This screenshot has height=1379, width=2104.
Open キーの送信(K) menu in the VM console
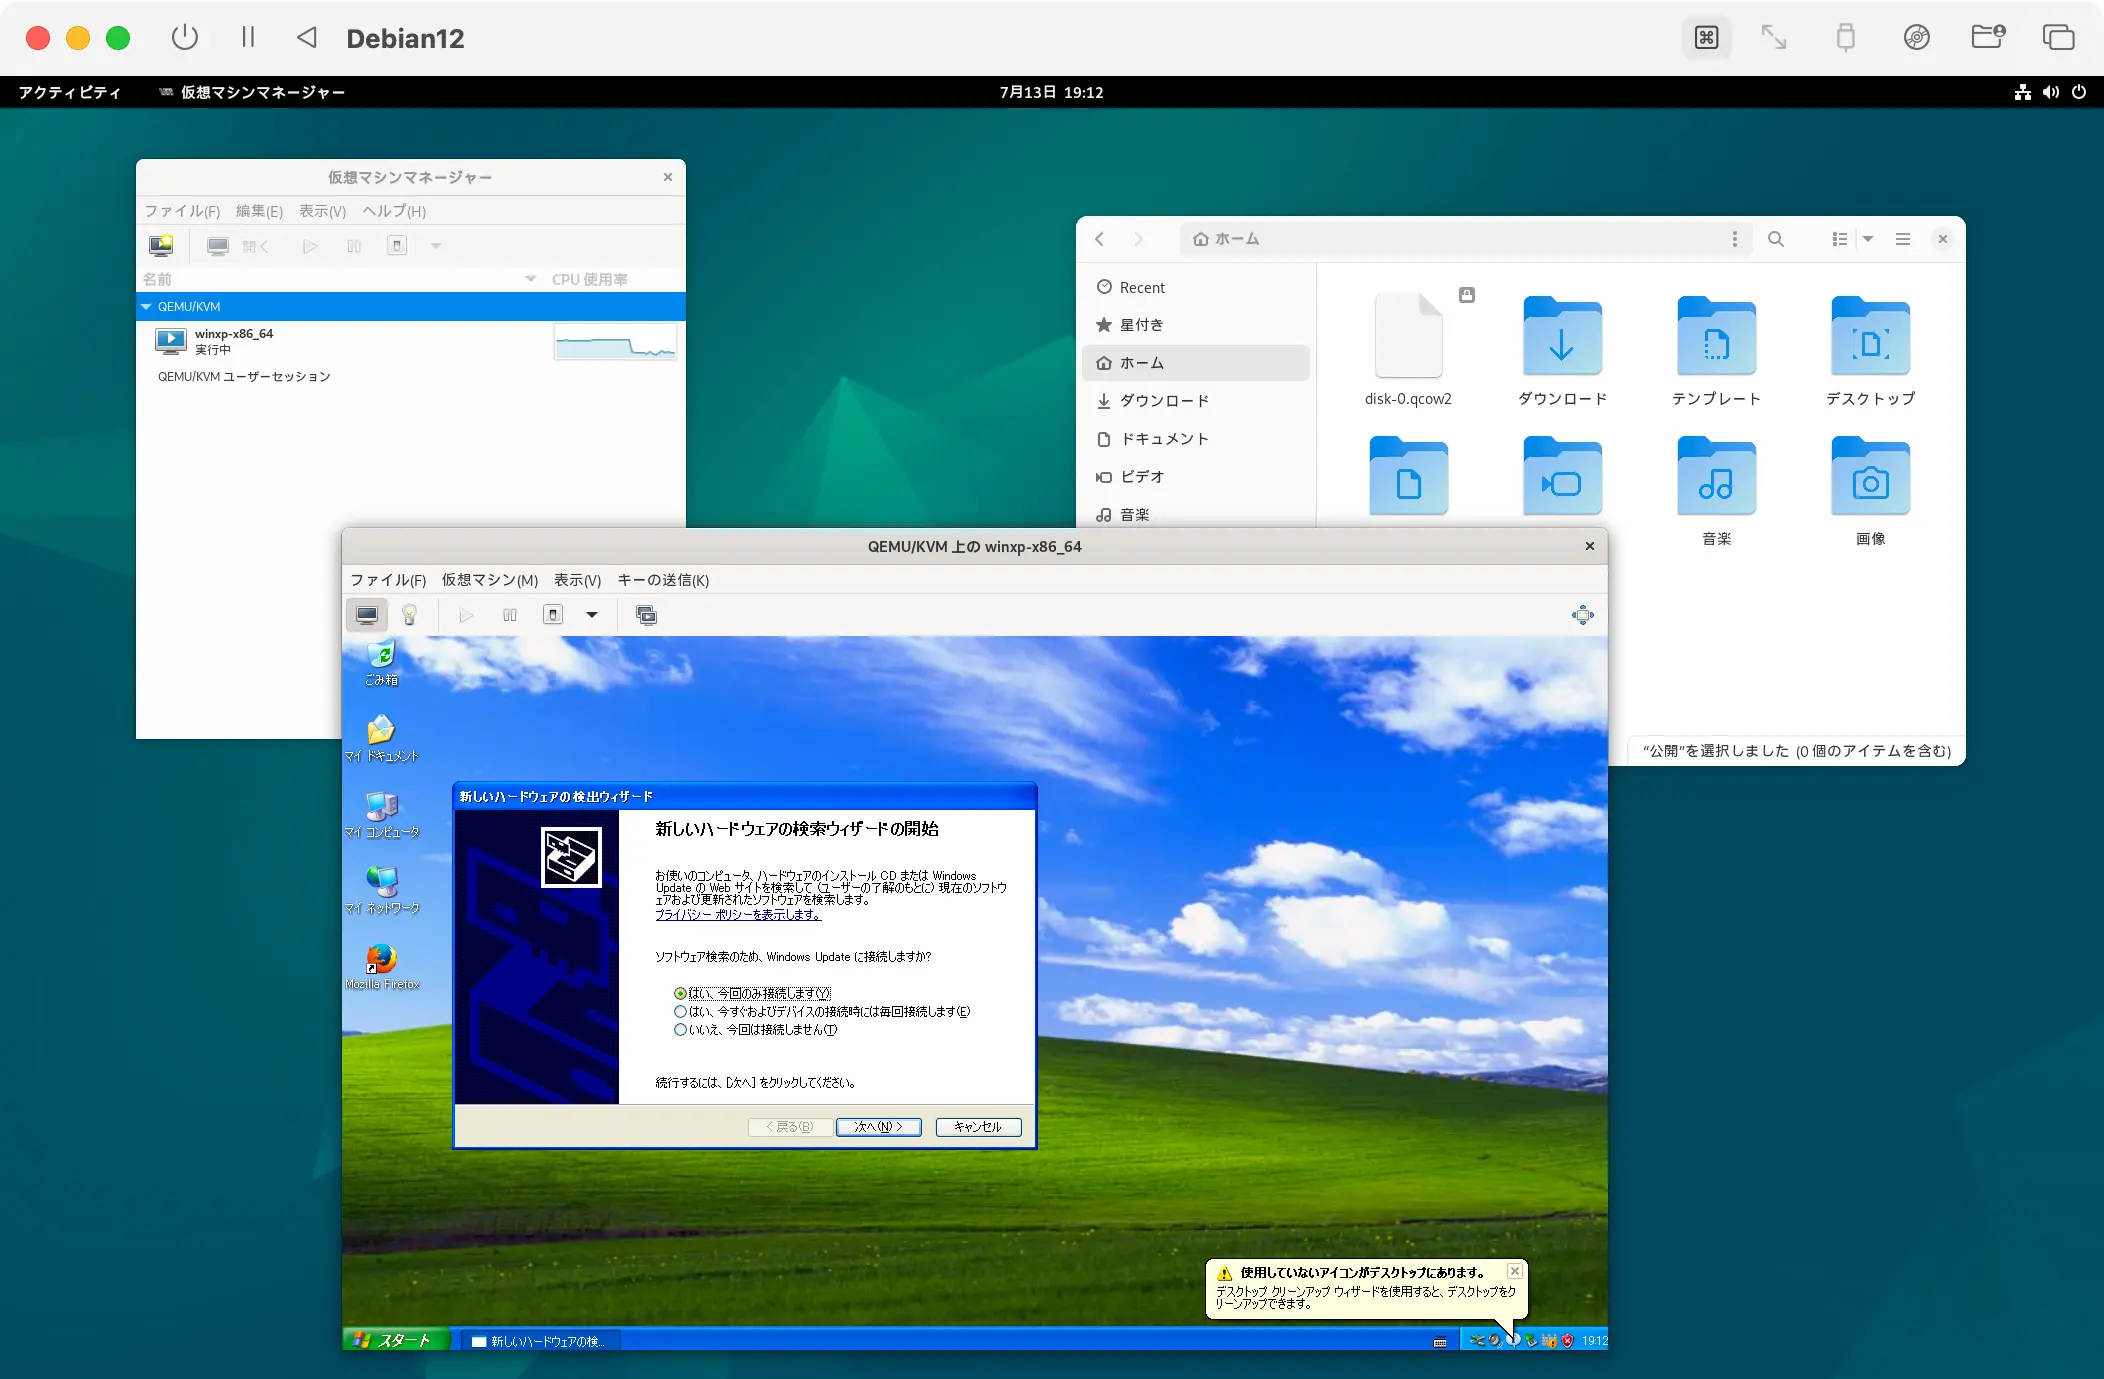point(663,580)
